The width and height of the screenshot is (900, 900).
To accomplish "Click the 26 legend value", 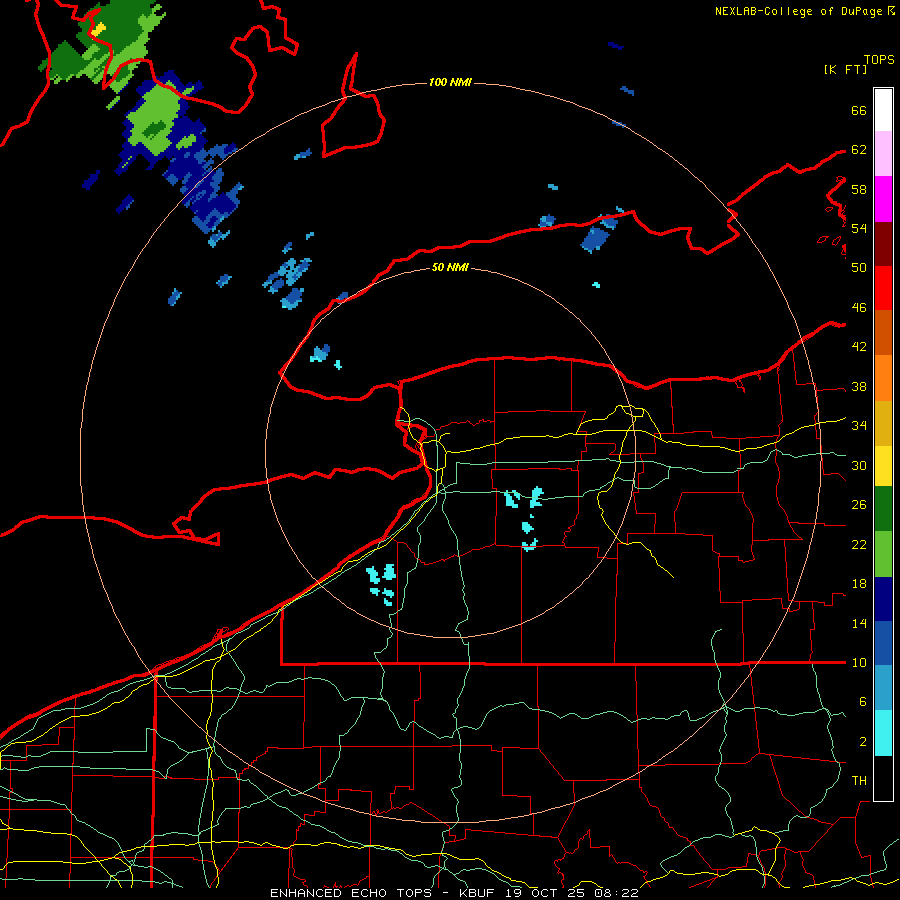I will pyautogui.click(x=859, y=505).
